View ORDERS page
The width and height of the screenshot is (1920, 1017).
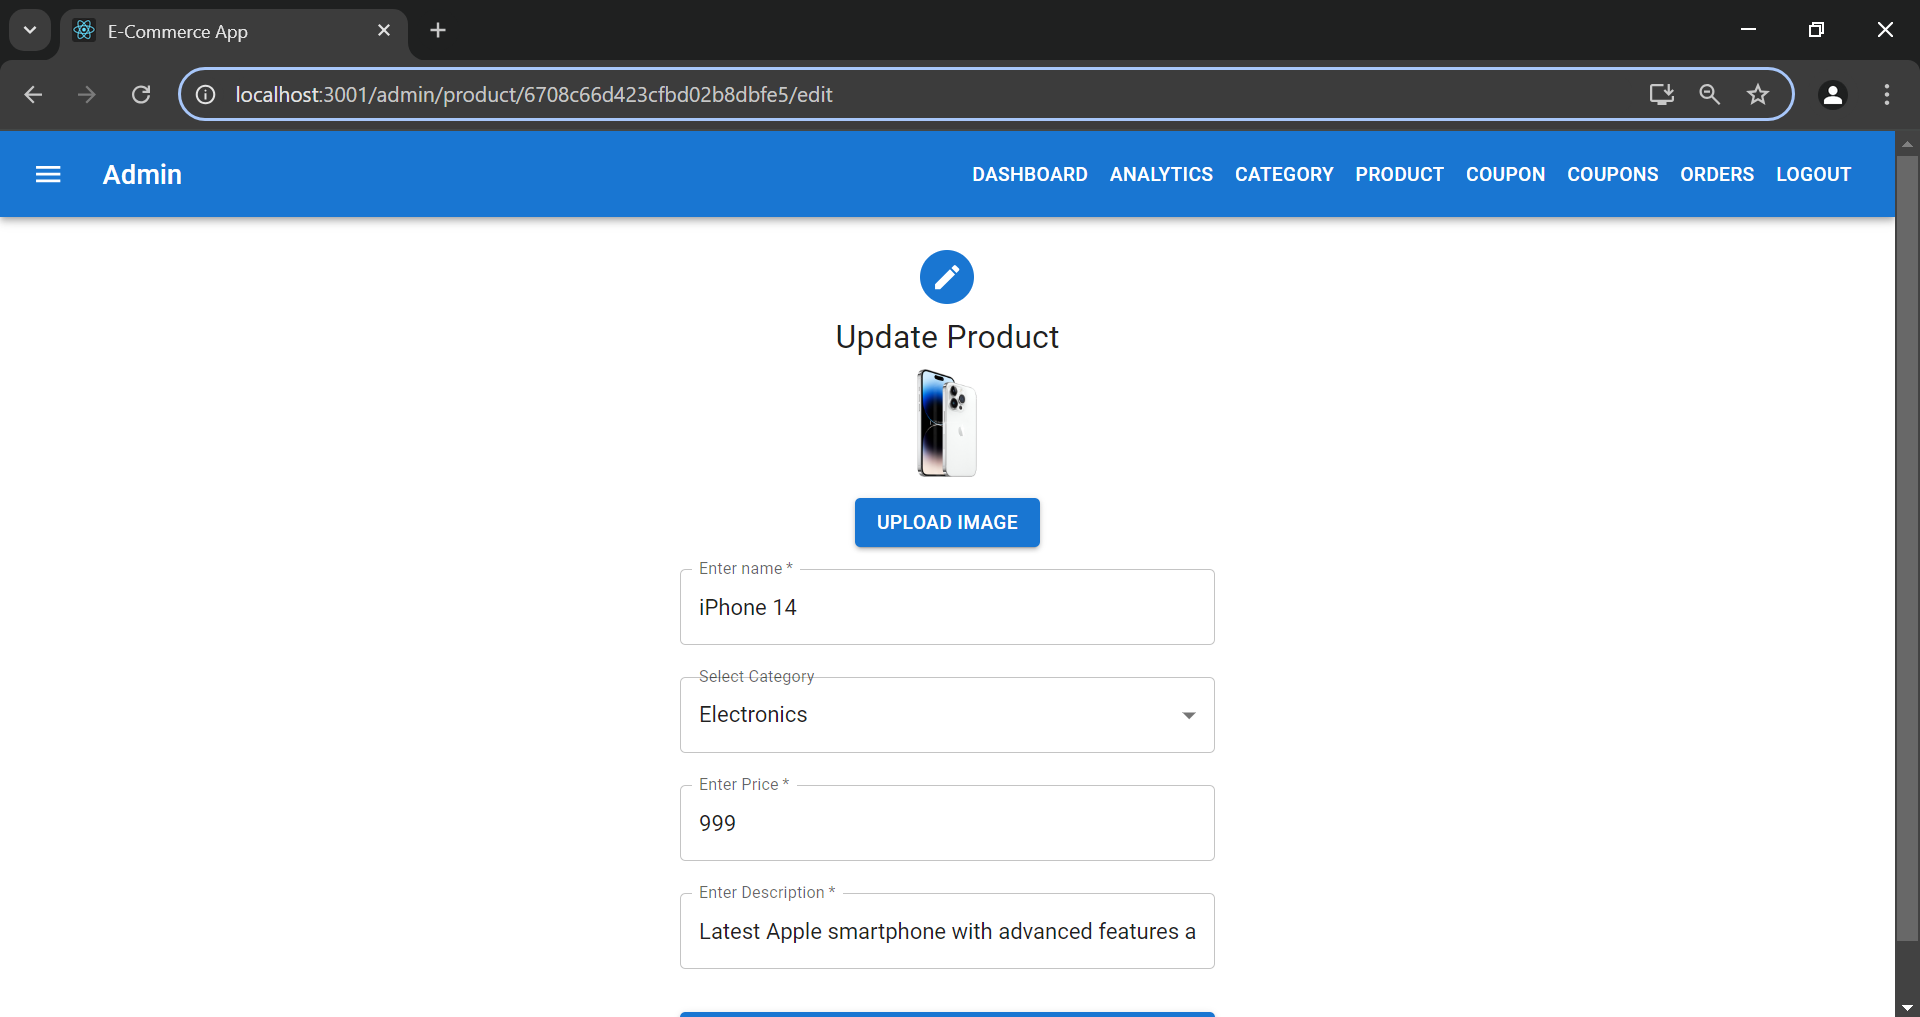coord(1717,174)
